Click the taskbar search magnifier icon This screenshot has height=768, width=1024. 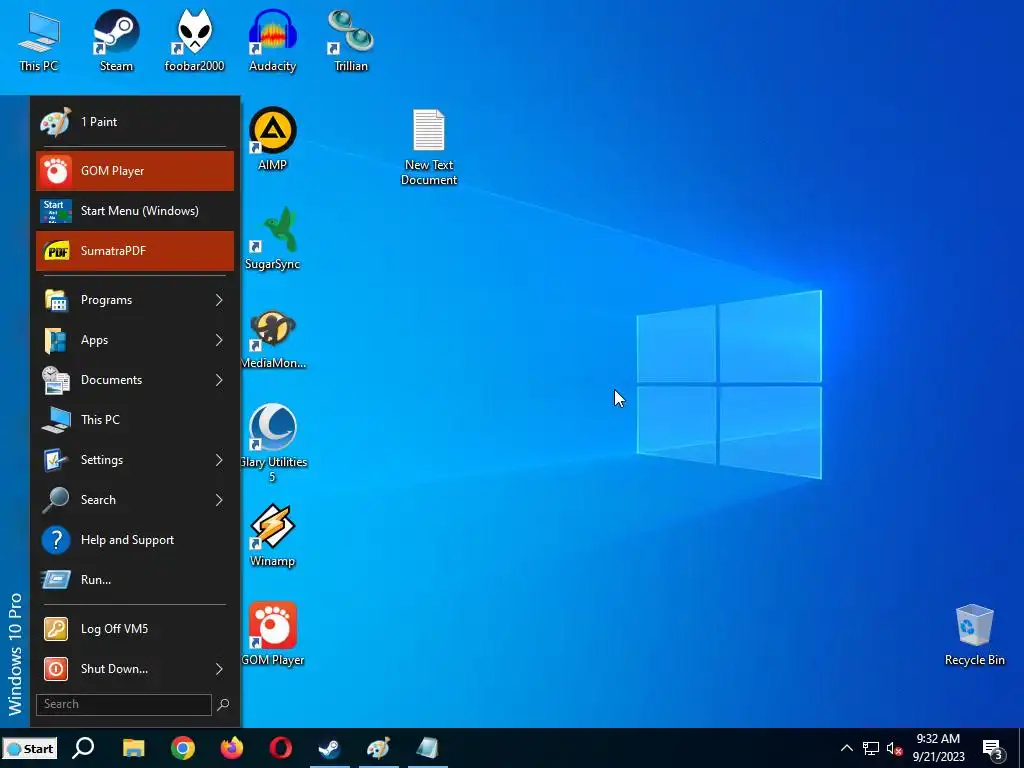pos(84,748)
